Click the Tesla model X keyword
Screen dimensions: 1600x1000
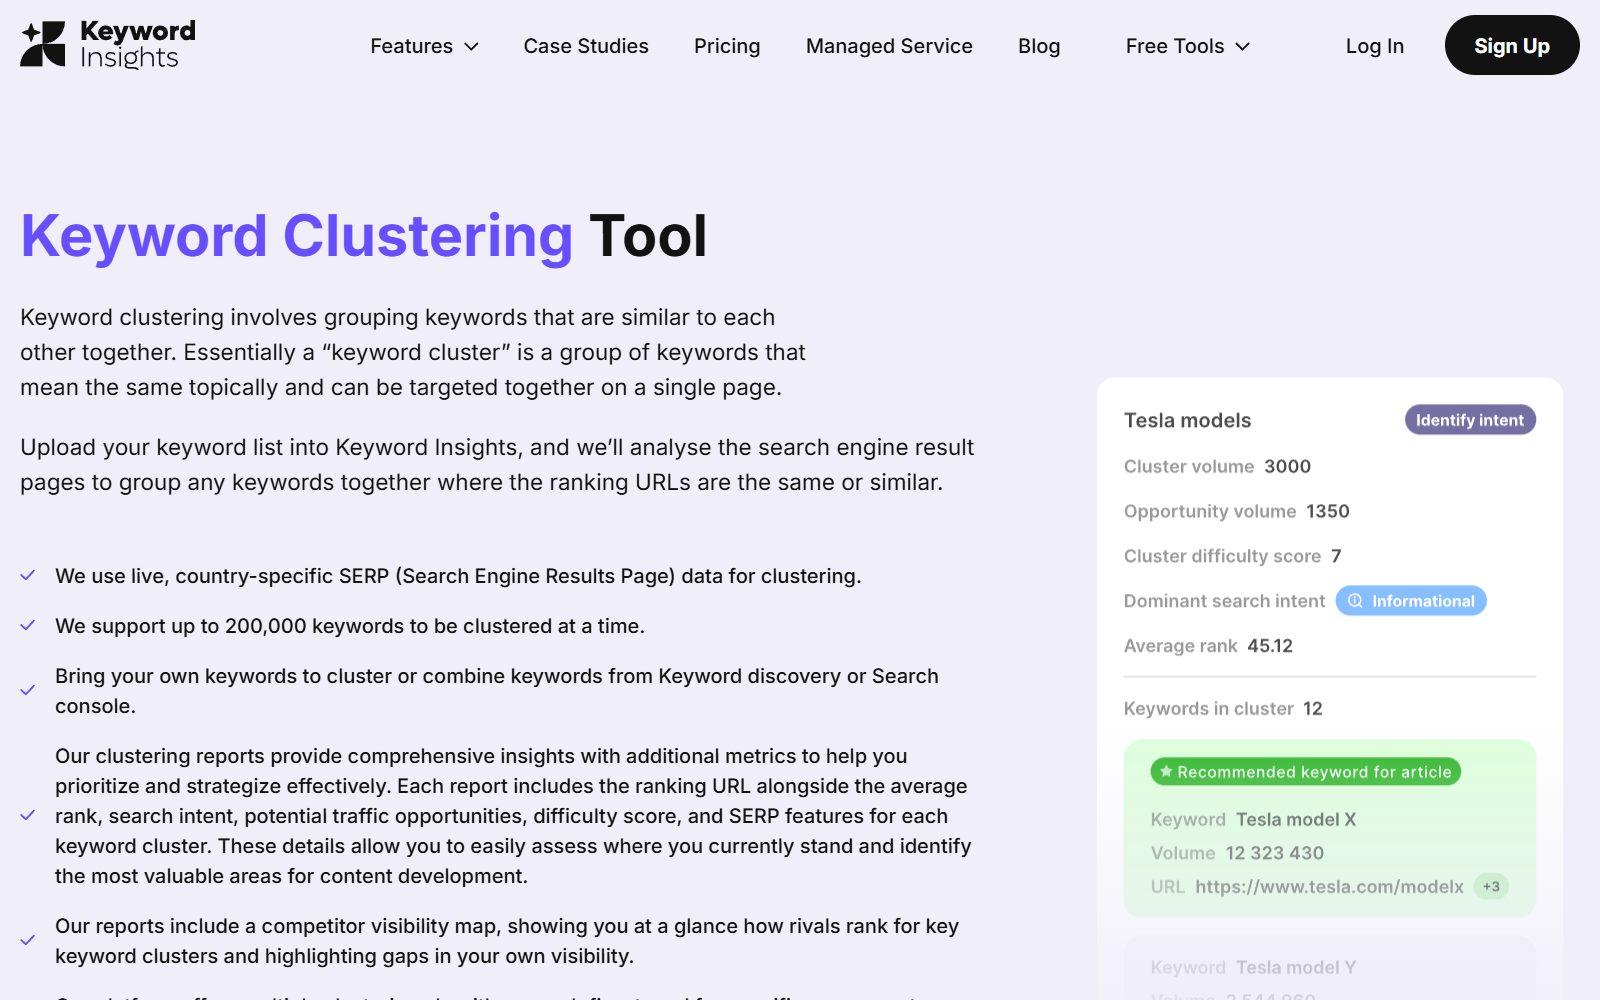1296,820
